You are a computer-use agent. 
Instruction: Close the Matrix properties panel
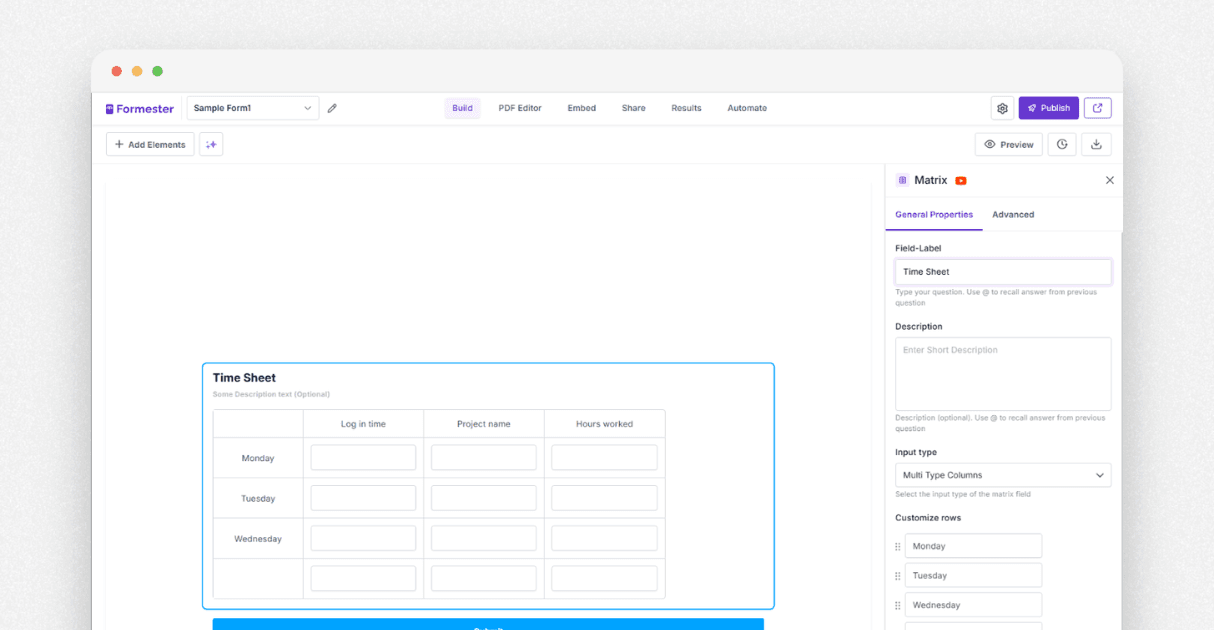[1109, 180]
